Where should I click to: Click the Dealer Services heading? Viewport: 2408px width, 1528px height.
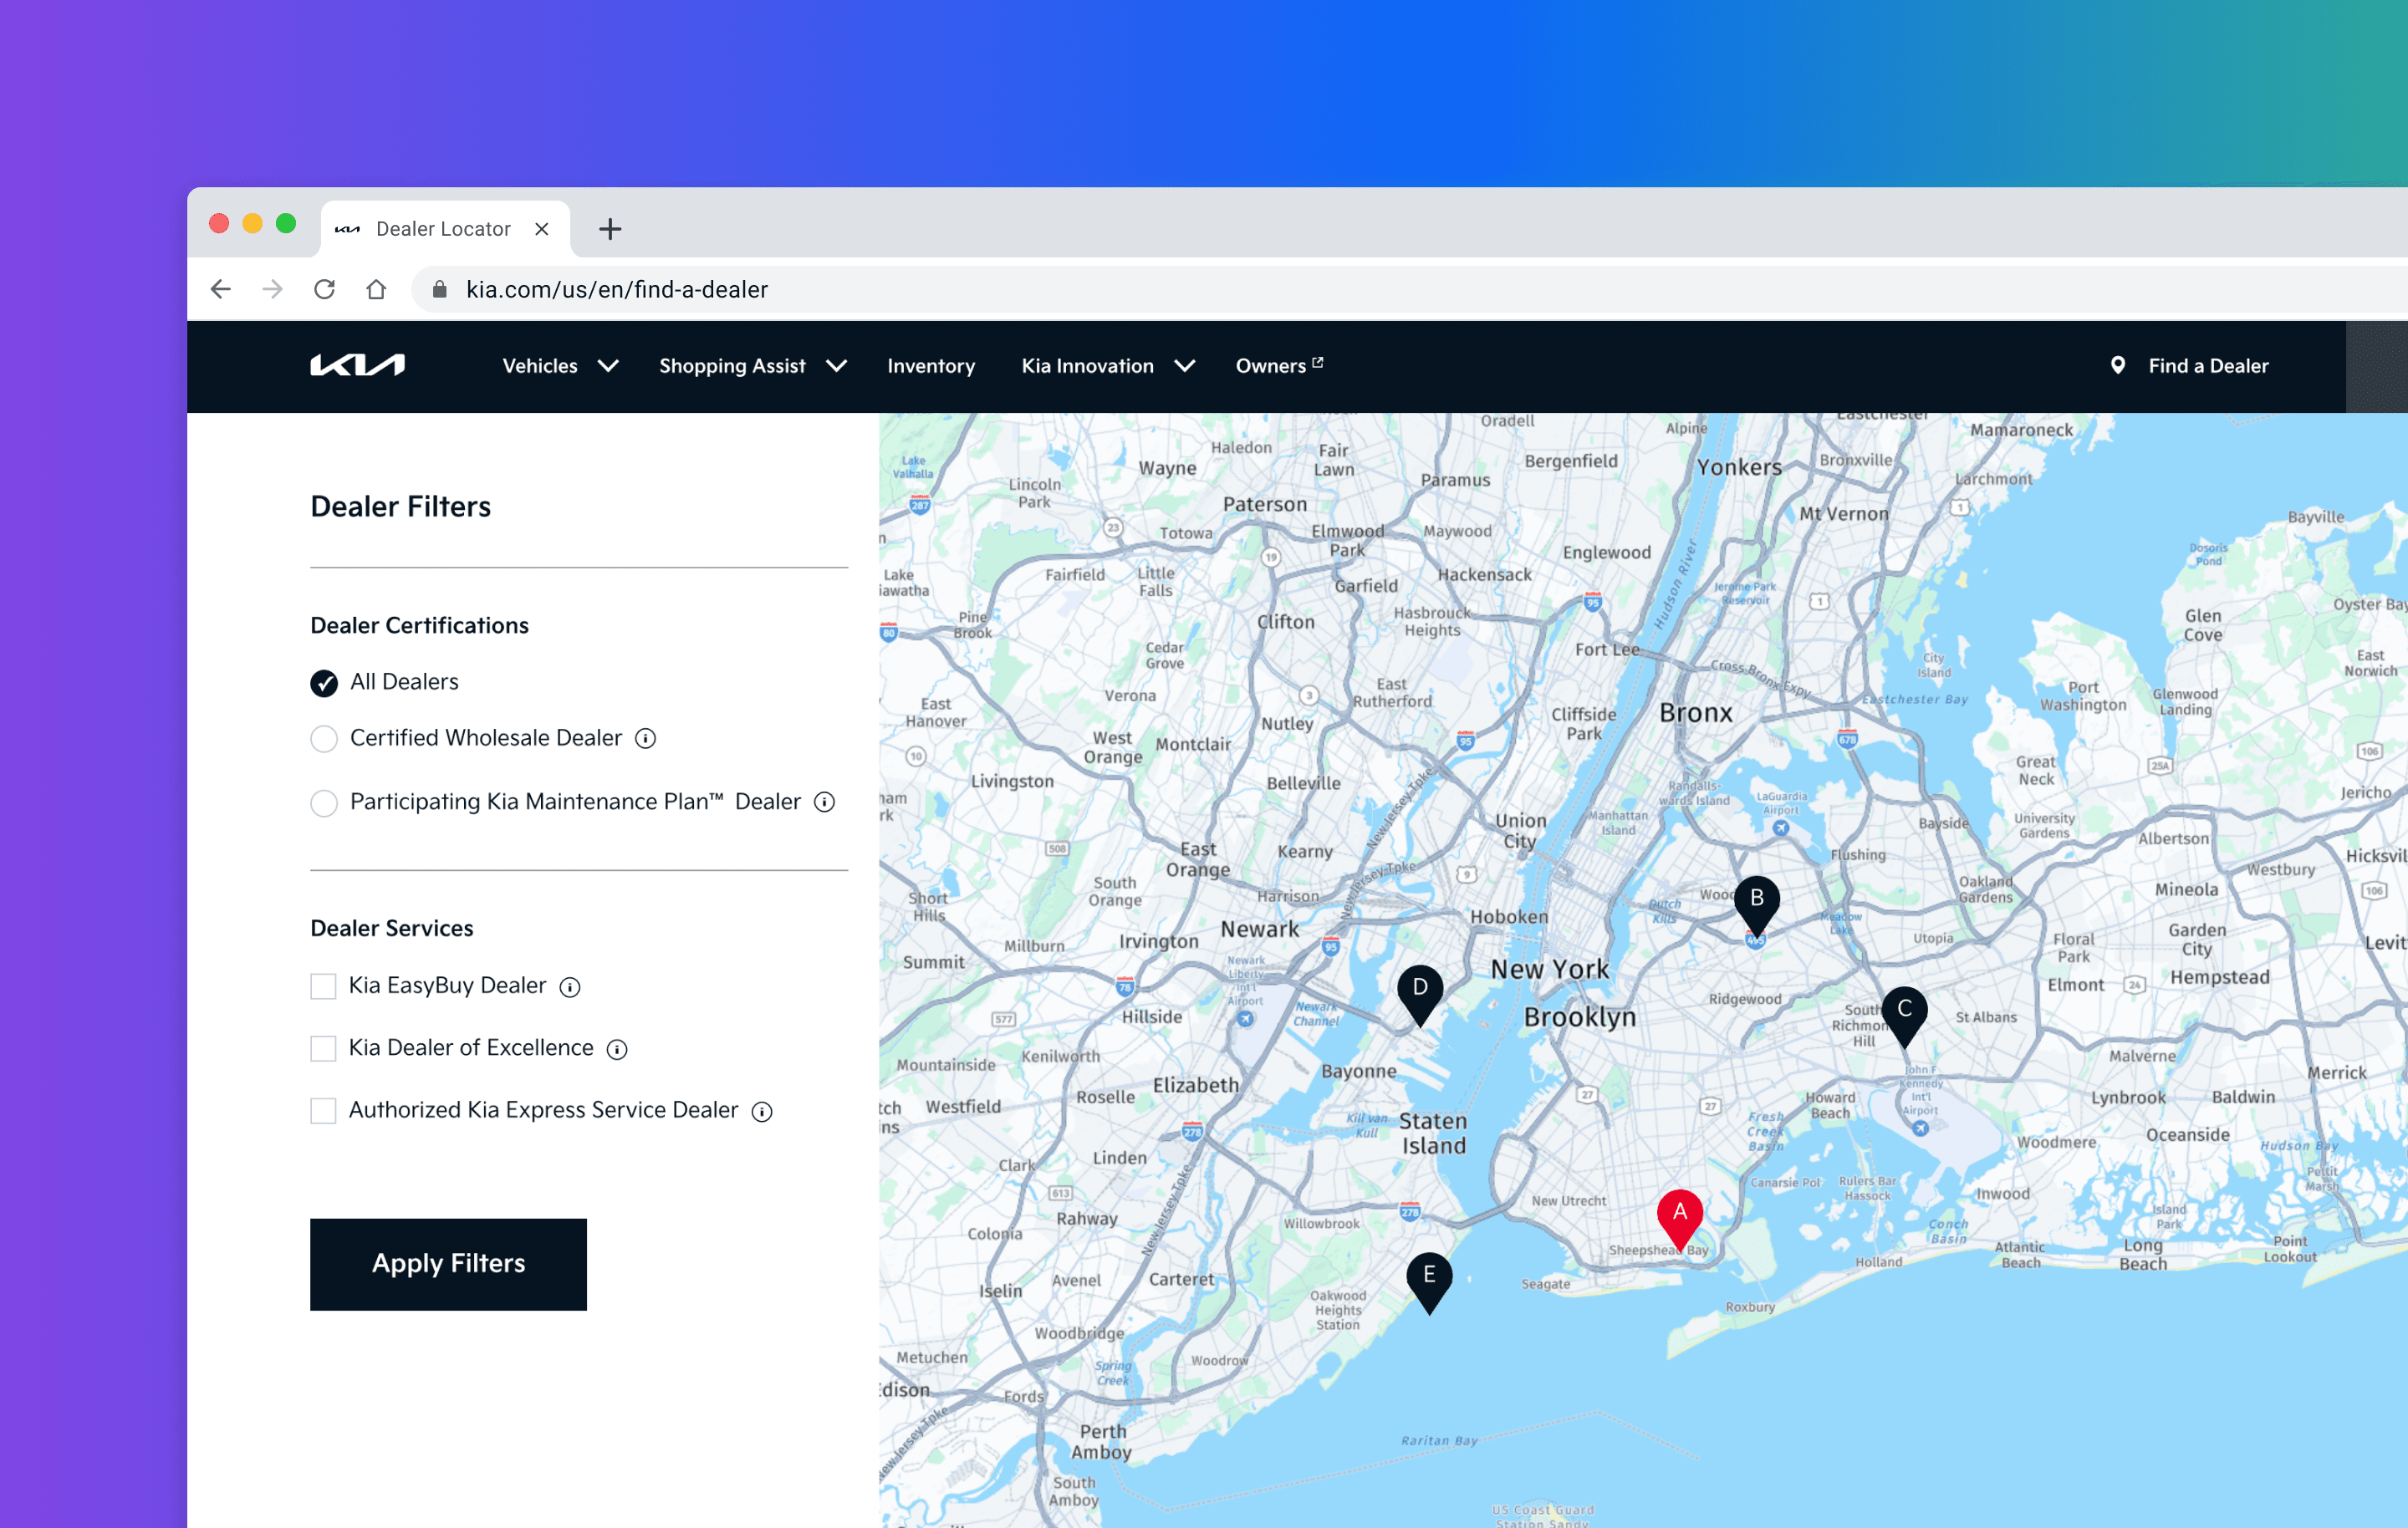(392, 929)
